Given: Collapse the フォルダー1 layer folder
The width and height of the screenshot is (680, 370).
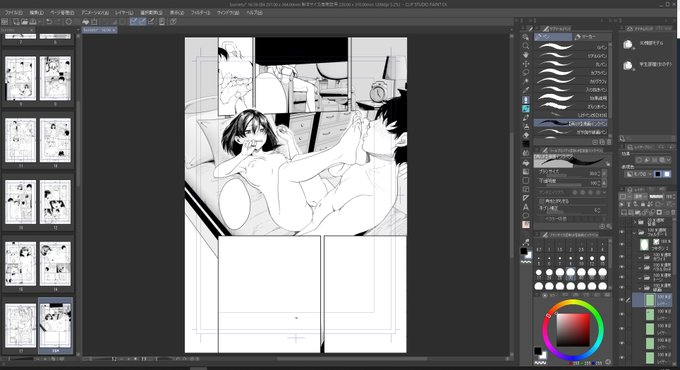Looking at the screenshot, I should pyautogui.click(x=635, y=232).
